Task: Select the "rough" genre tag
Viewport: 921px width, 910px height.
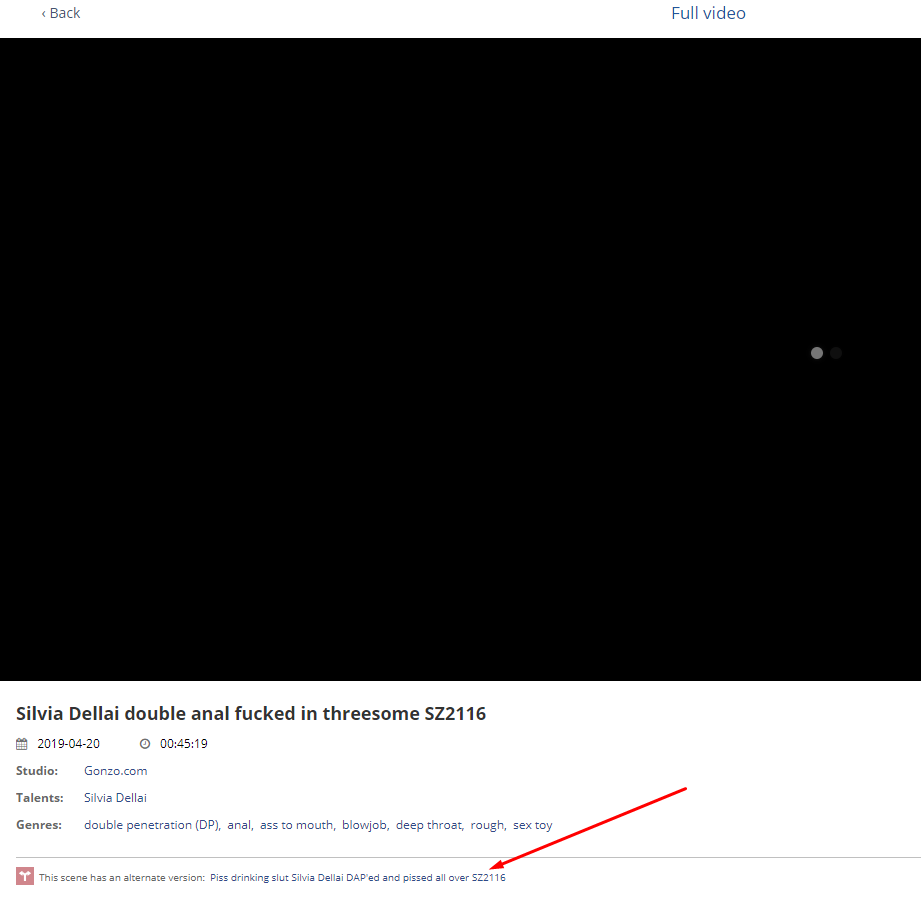Action: (x=487, y=825)
